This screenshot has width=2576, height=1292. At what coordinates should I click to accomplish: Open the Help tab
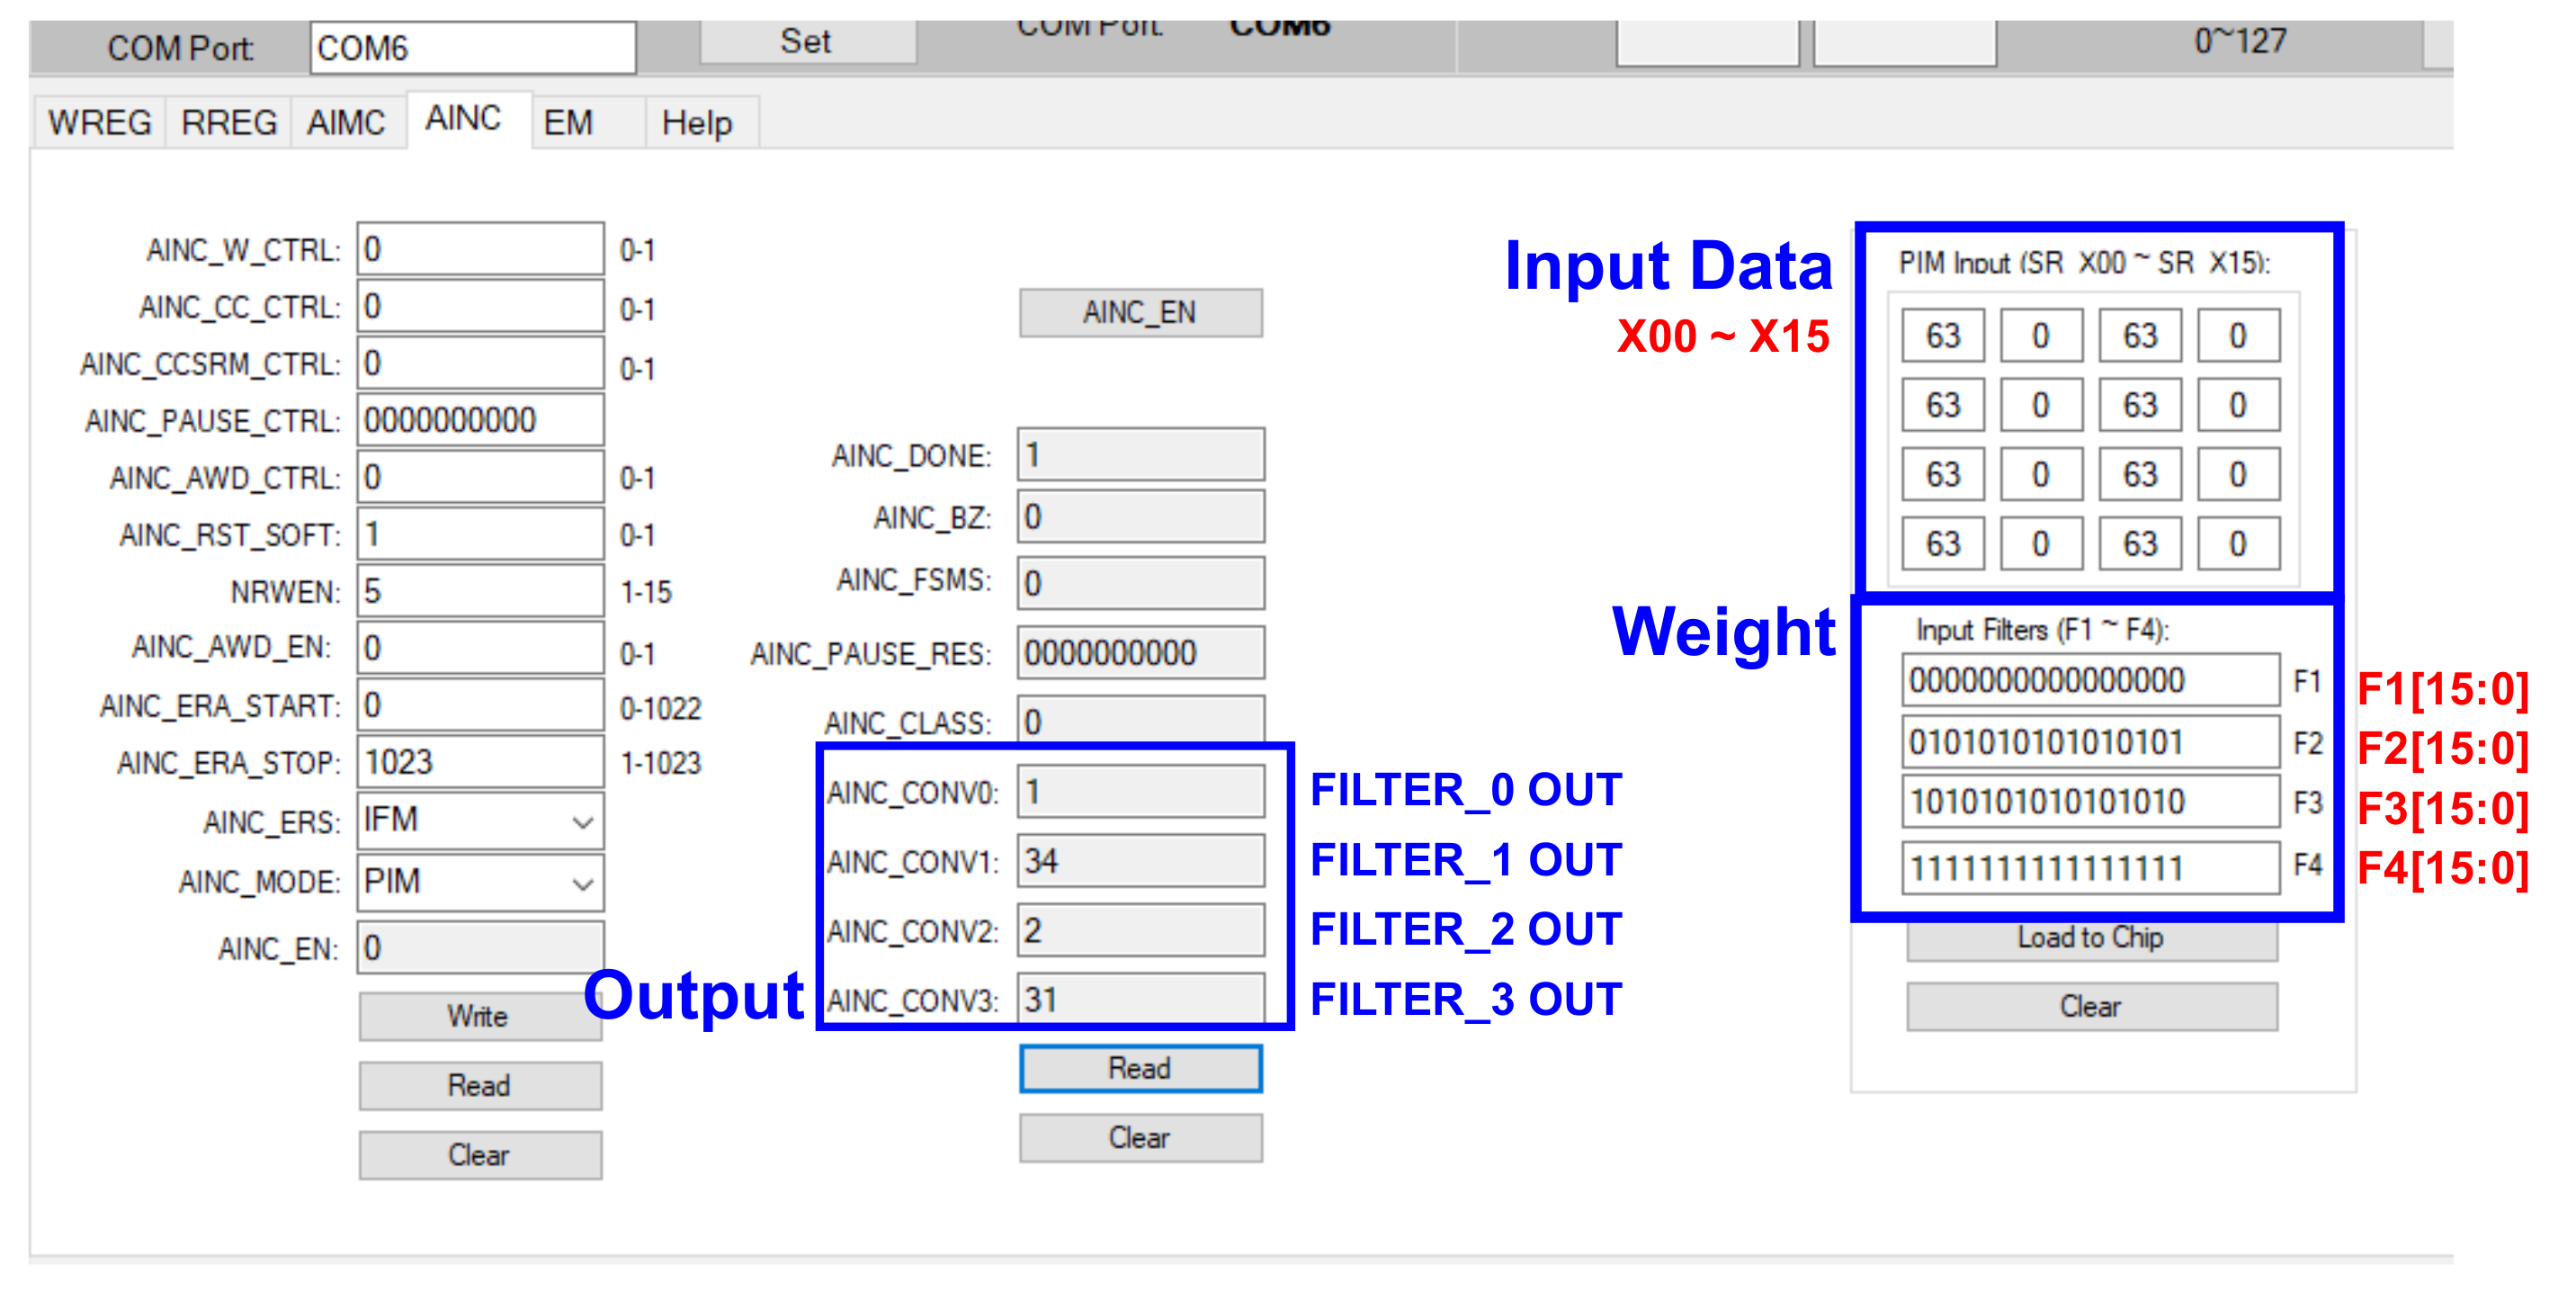[x=696, y=123]
